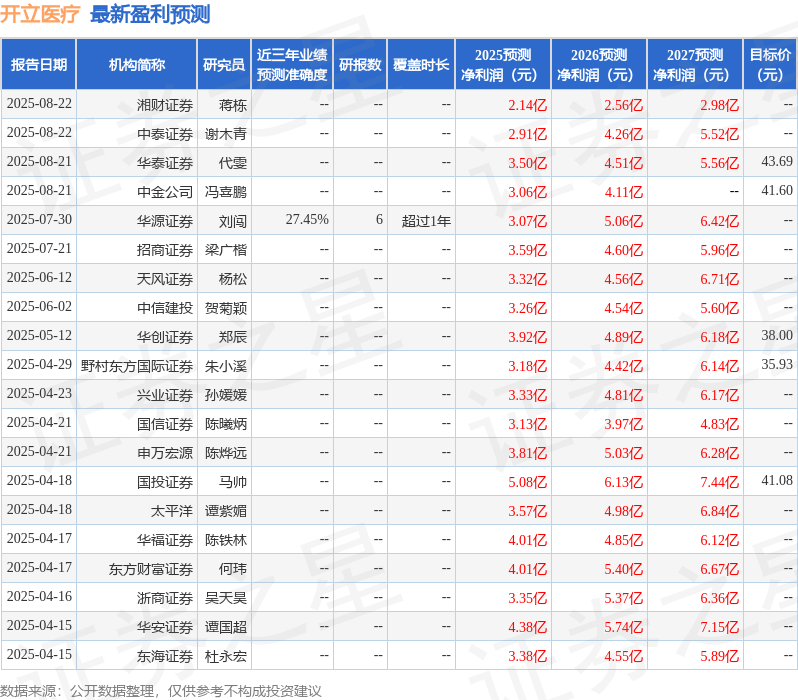Click the 研究员 column header
This screenshot has width=798, height=700.
pos(224,65)
